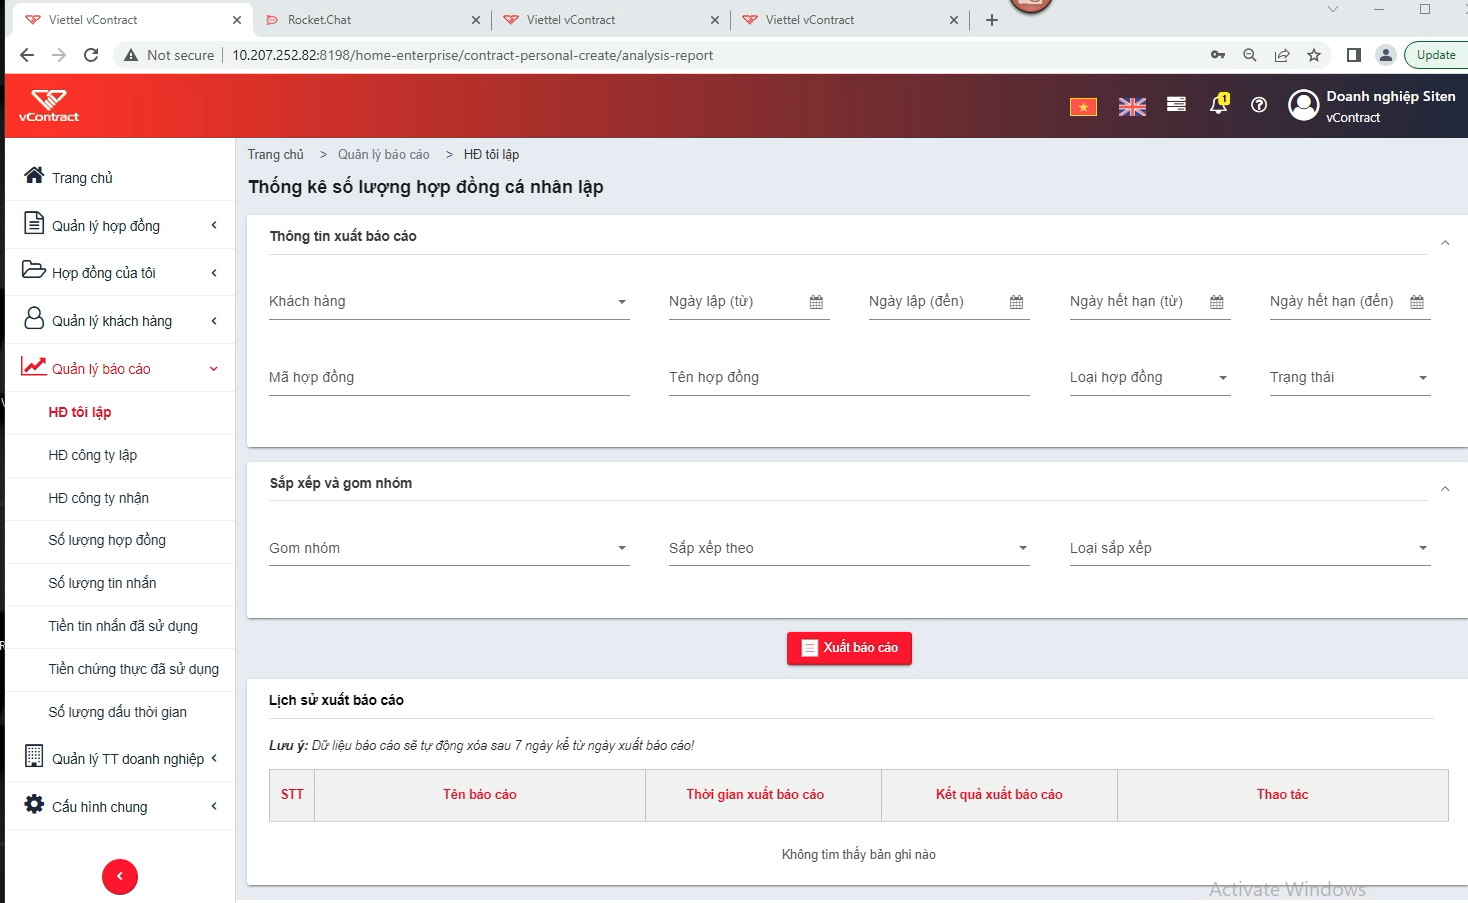1468x903 pixels.
Task: Open calendar picker for Ngày hết hạn (đến)
Action: pos(1417,302)
